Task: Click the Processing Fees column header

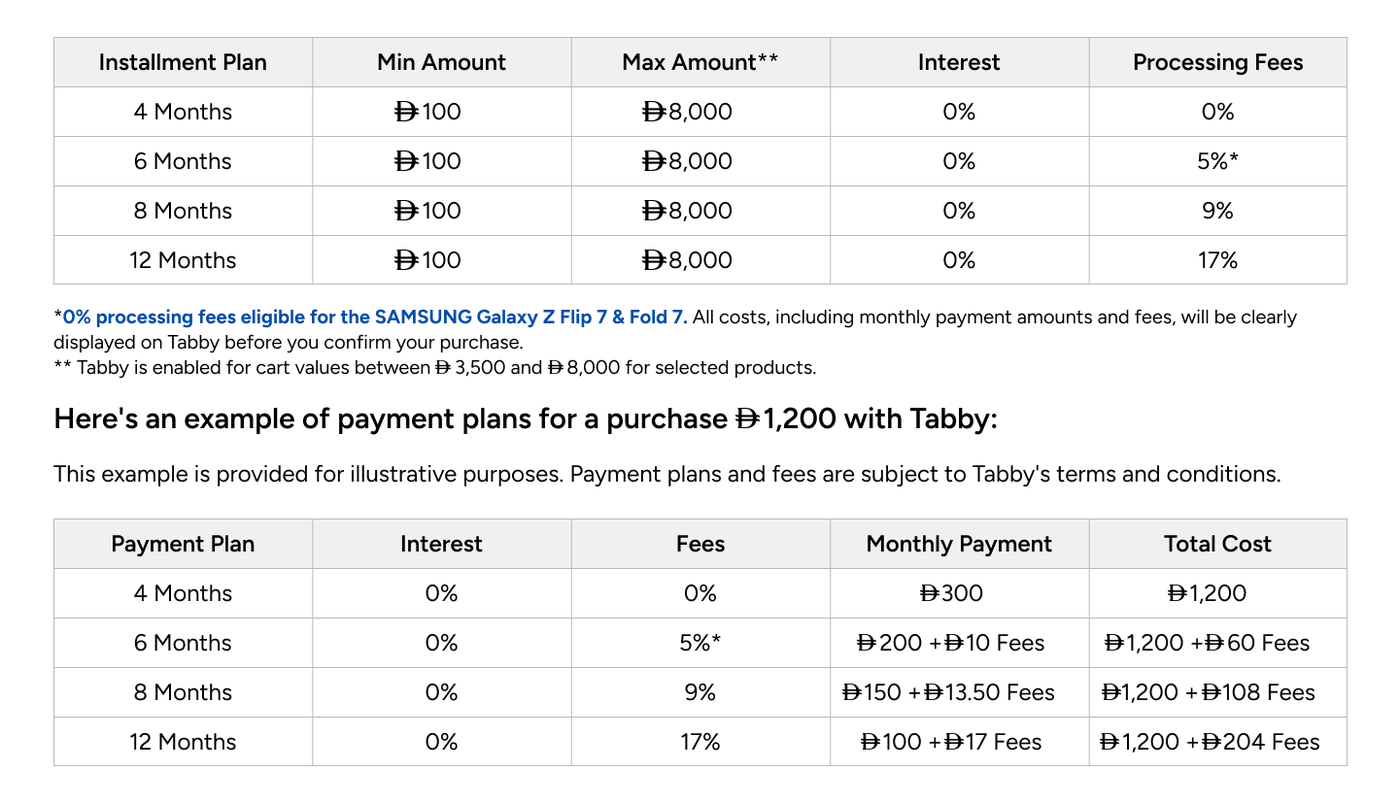Action: click(x=1217, y=62)
